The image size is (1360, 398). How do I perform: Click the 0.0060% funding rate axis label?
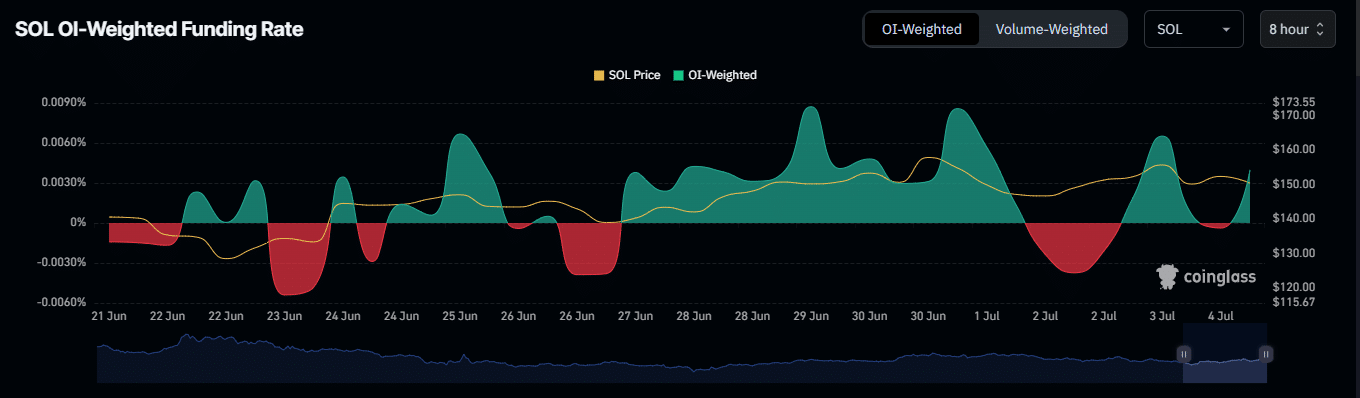coord(64,143)
